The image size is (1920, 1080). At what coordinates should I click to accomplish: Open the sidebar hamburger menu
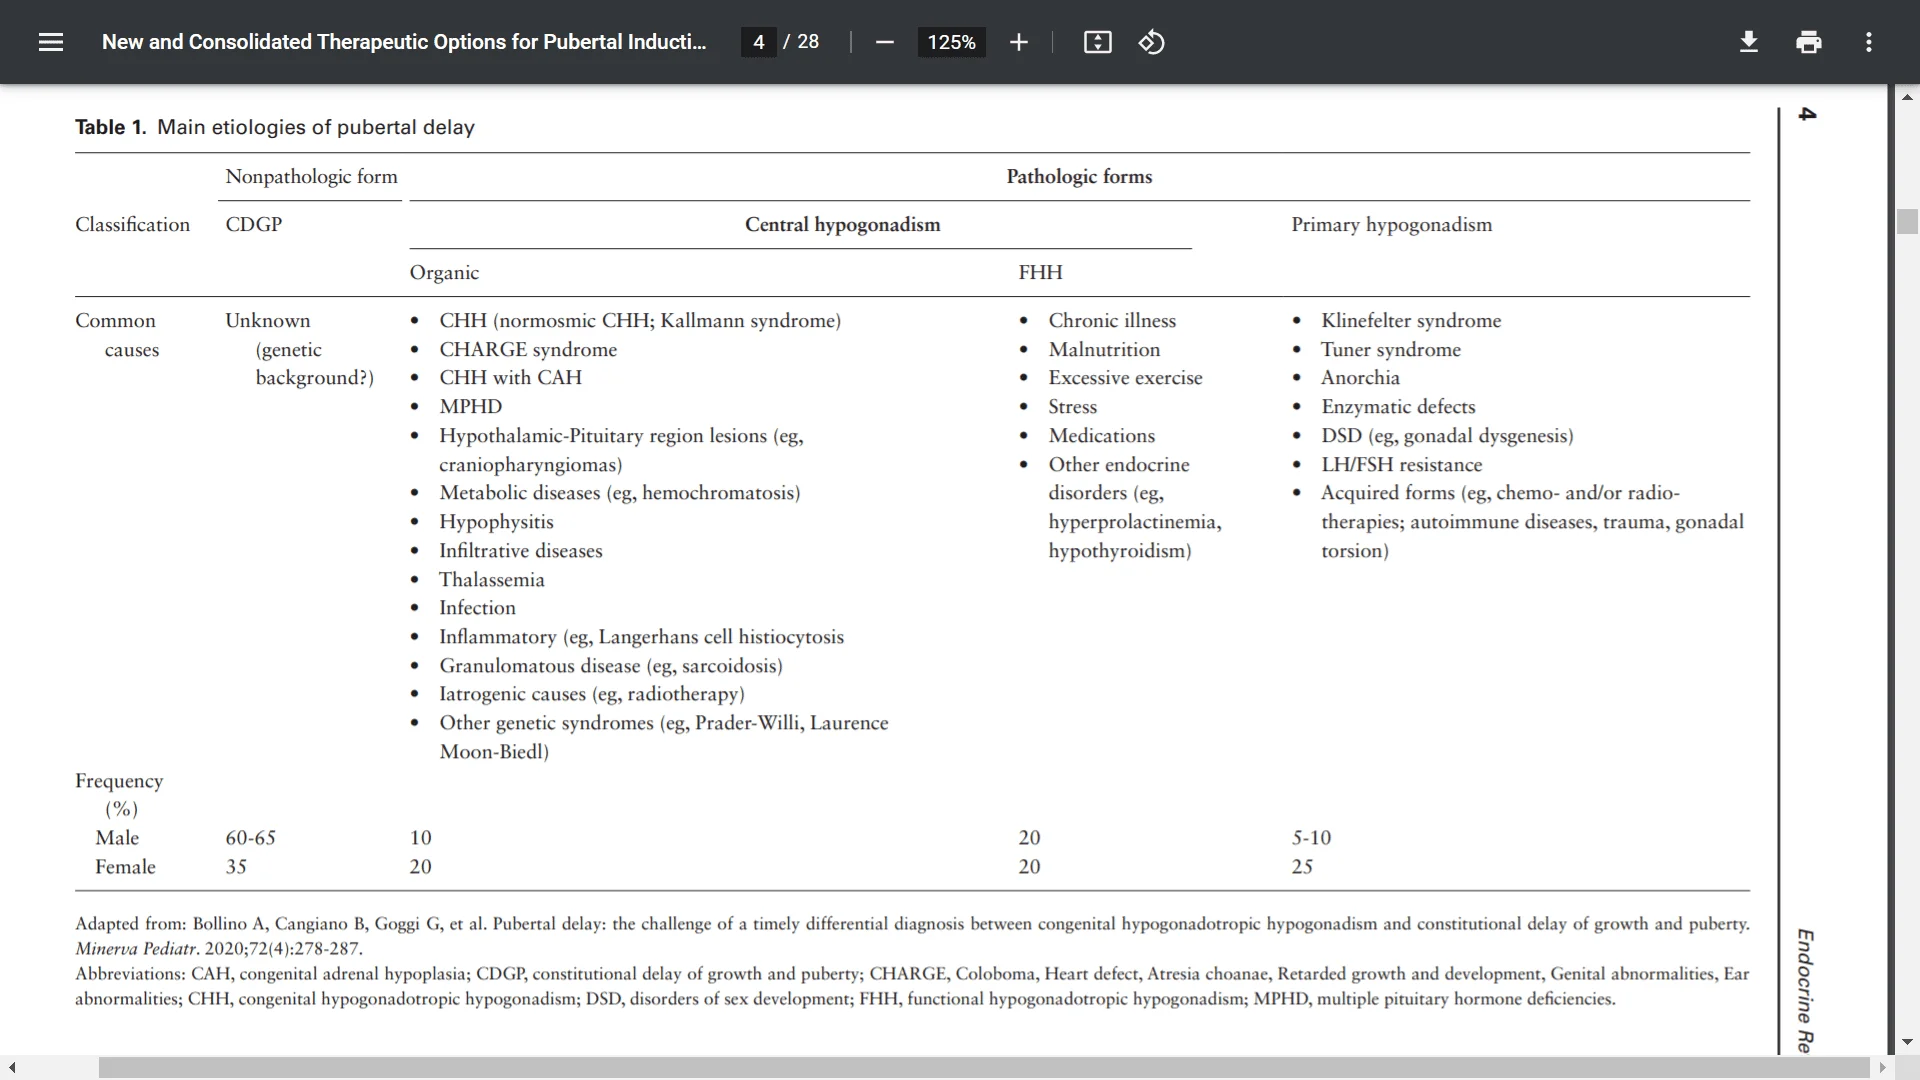tap(51, 42)
